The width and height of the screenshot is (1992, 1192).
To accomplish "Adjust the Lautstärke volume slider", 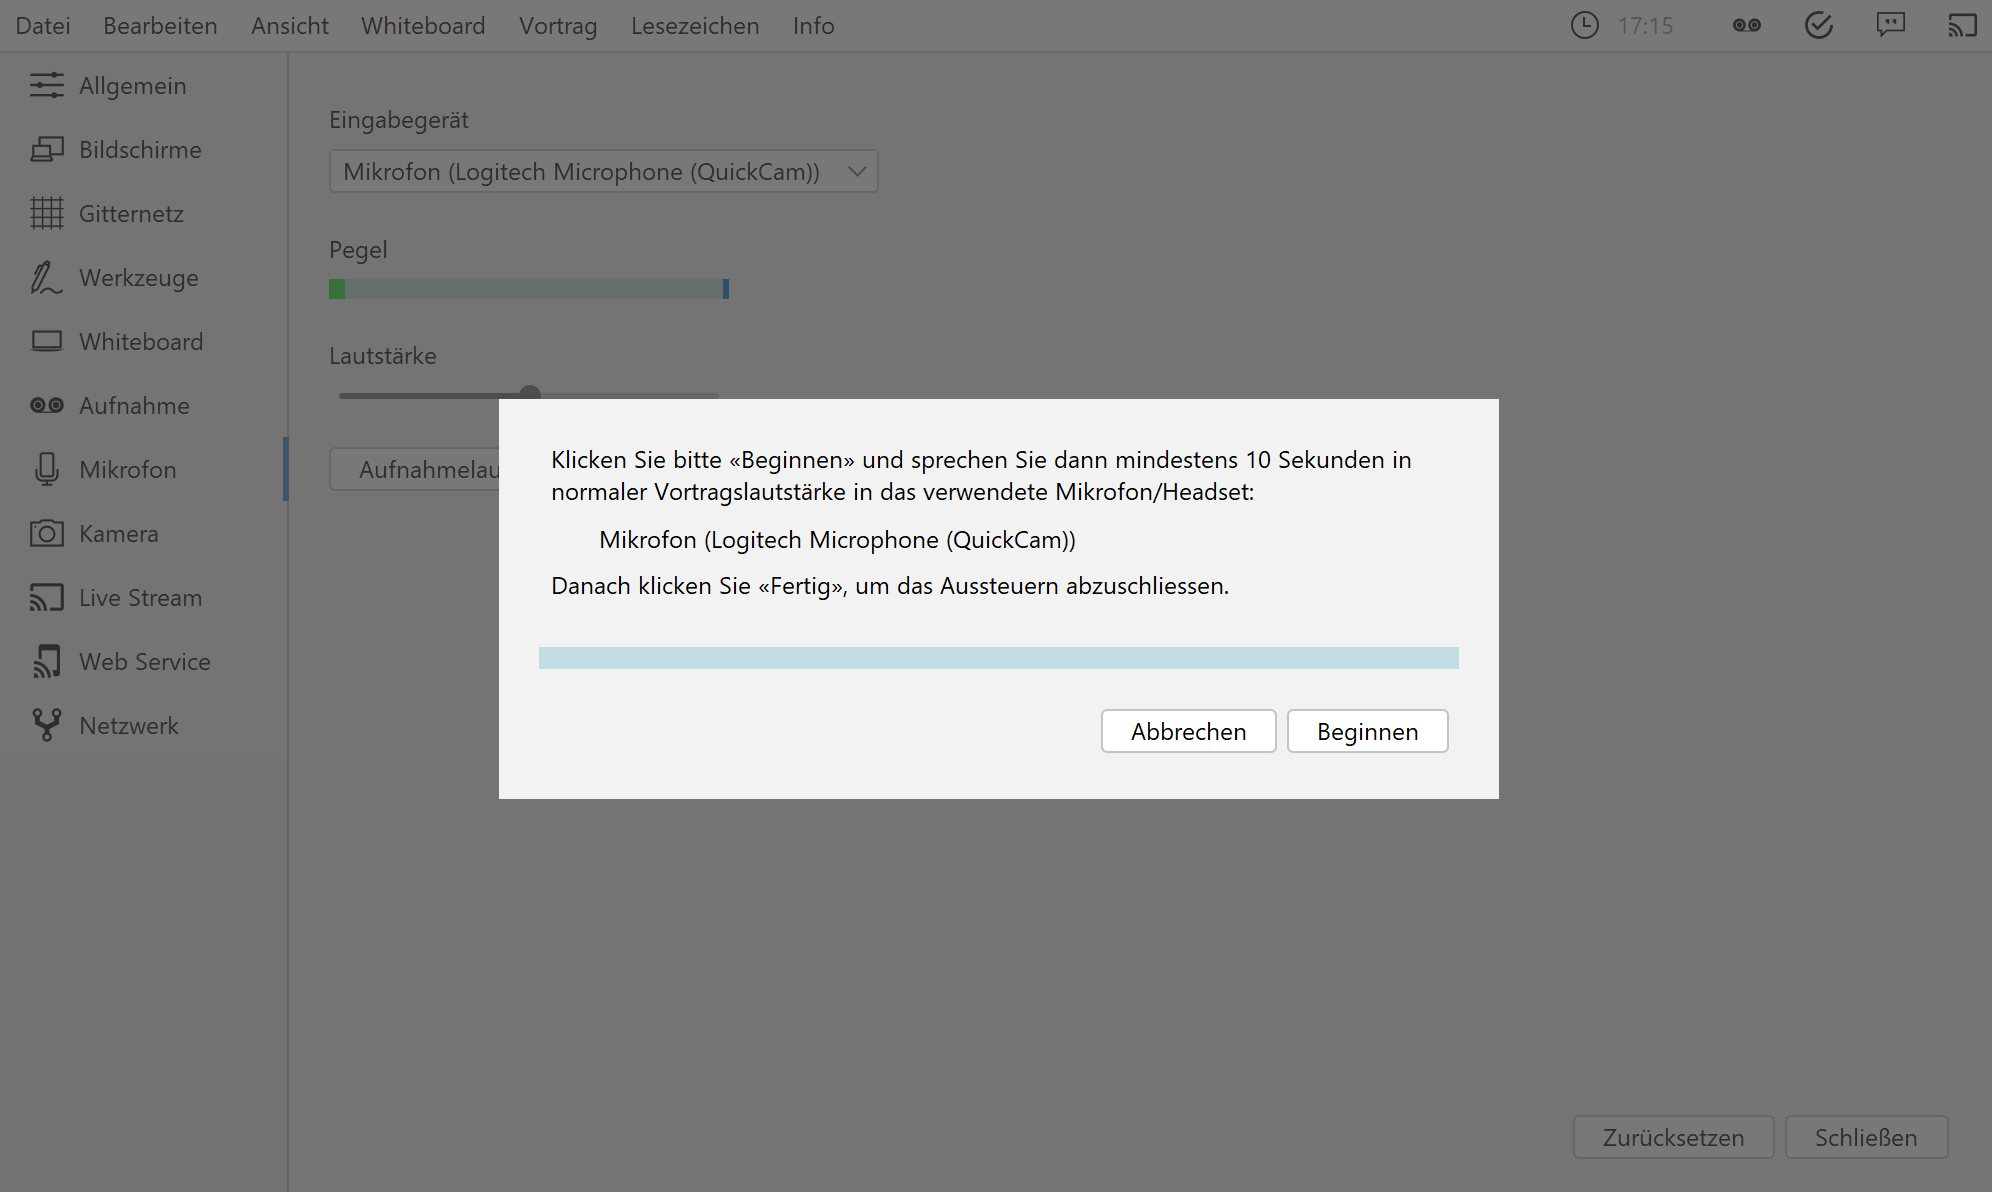I will point(529,394).
